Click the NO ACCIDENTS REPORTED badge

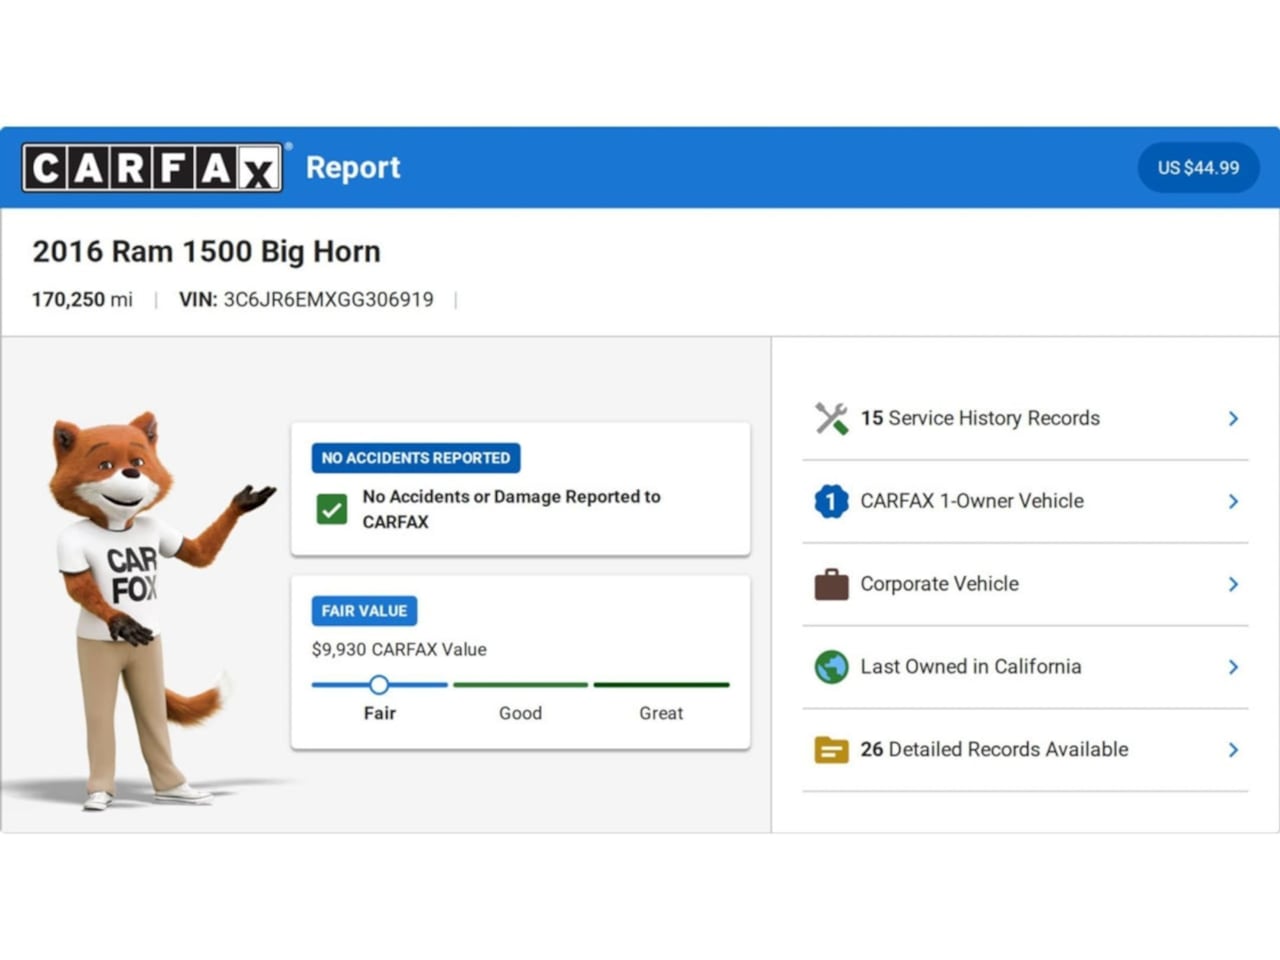pyautogui.click(x=416, y=458)
